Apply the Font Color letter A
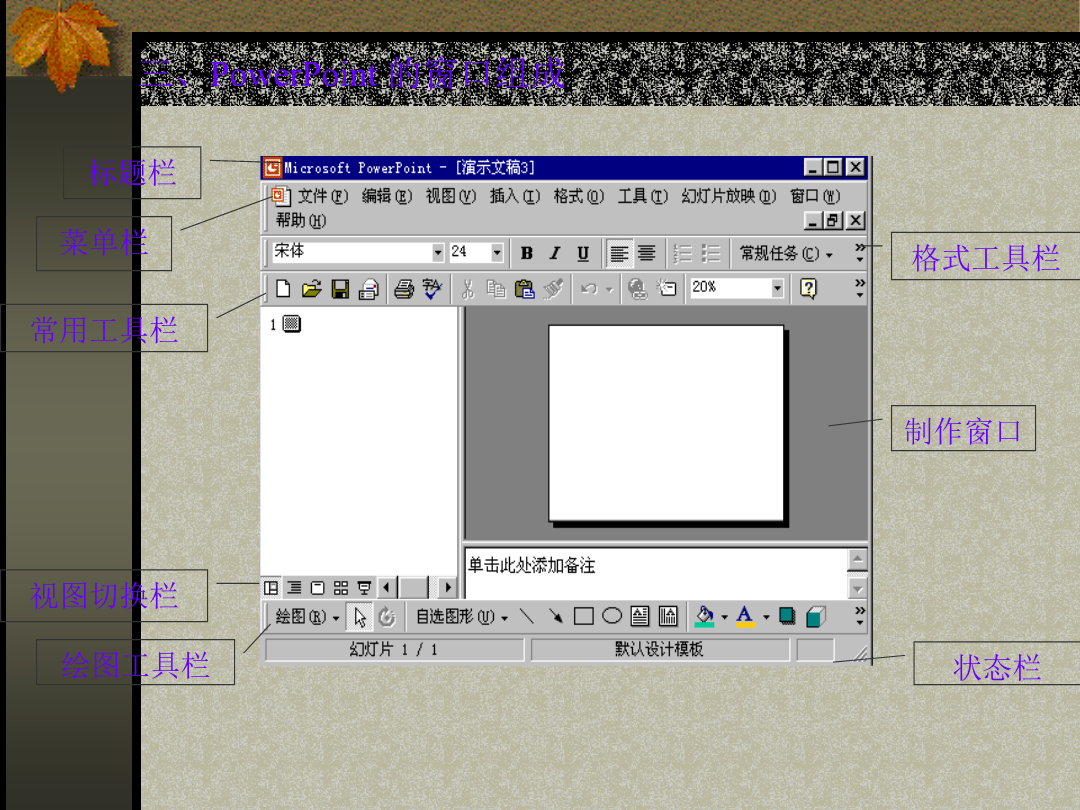Screen dimensions: 1080x810 pyautogui.click(x=745, y=616)
